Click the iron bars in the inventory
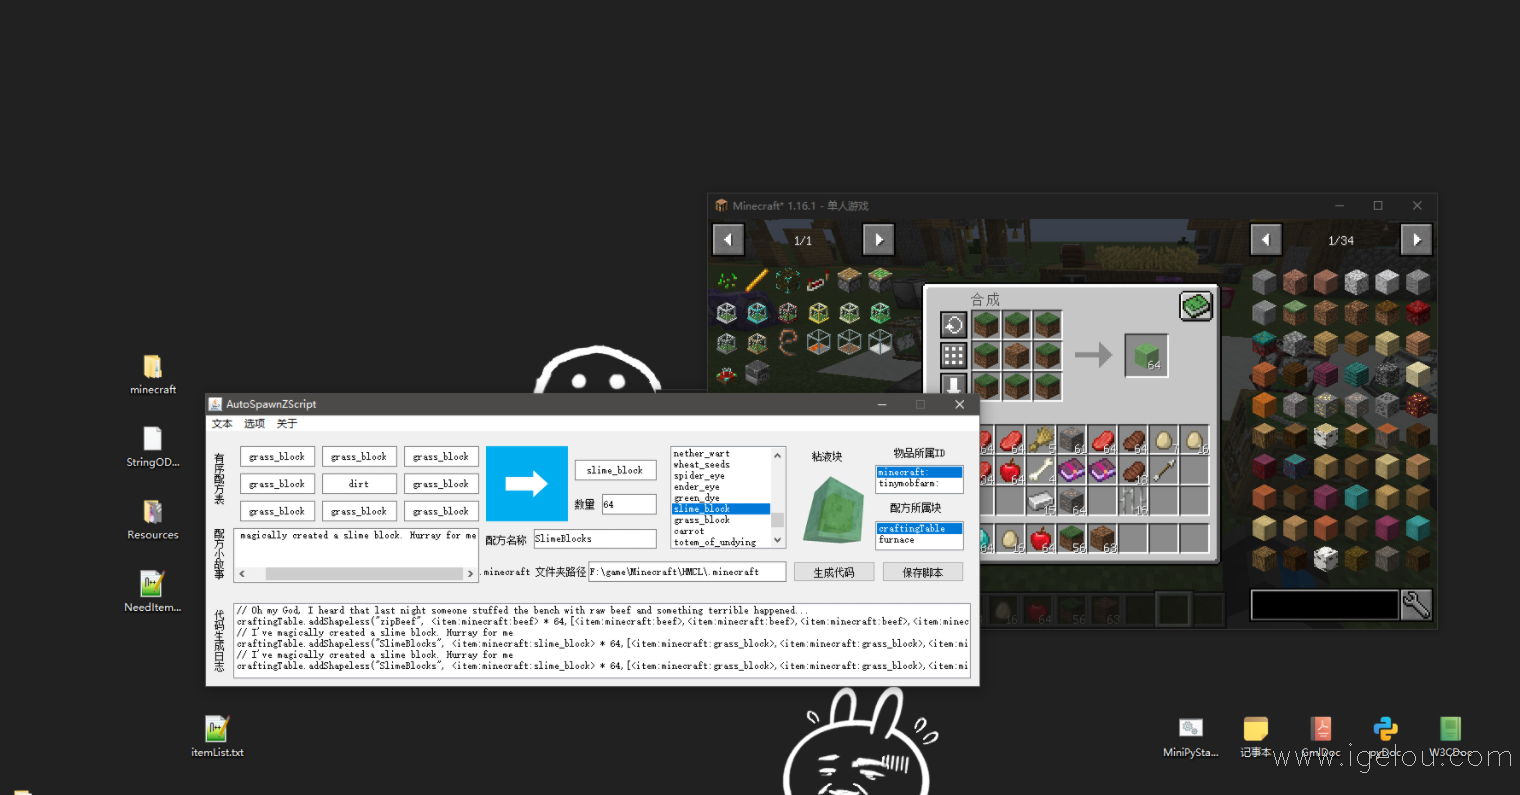The image size is (1520, 795). click(1133, 500)
